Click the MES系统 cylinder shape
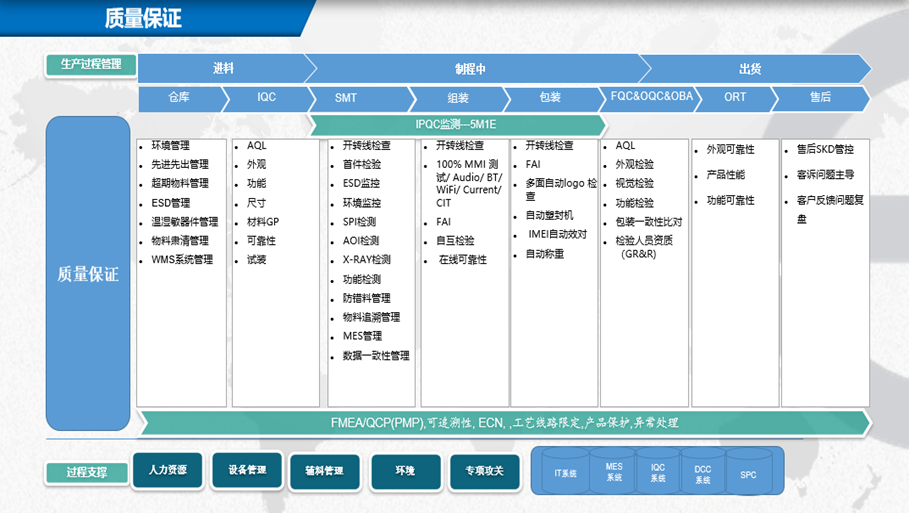Screen dimensions: 909x513 point(613,472)
